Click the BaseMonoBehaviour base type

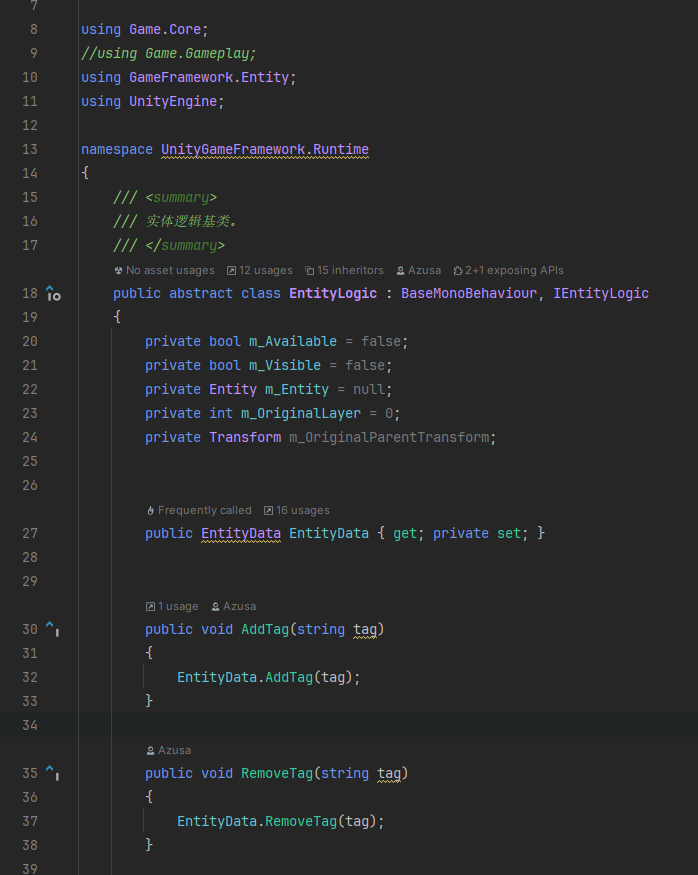(469, 294)
